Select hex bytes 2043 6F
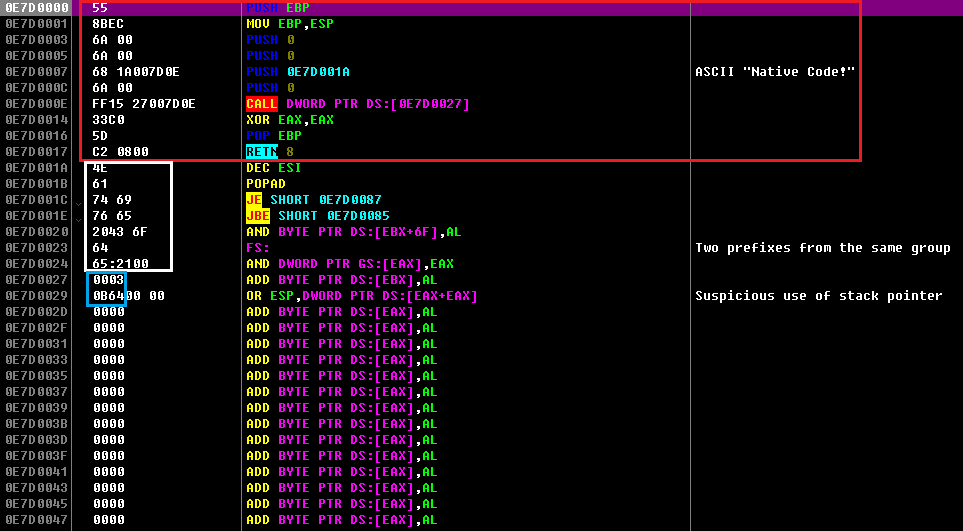The width and height of the screenshot is (963, 531). click(x=120, y=231)
